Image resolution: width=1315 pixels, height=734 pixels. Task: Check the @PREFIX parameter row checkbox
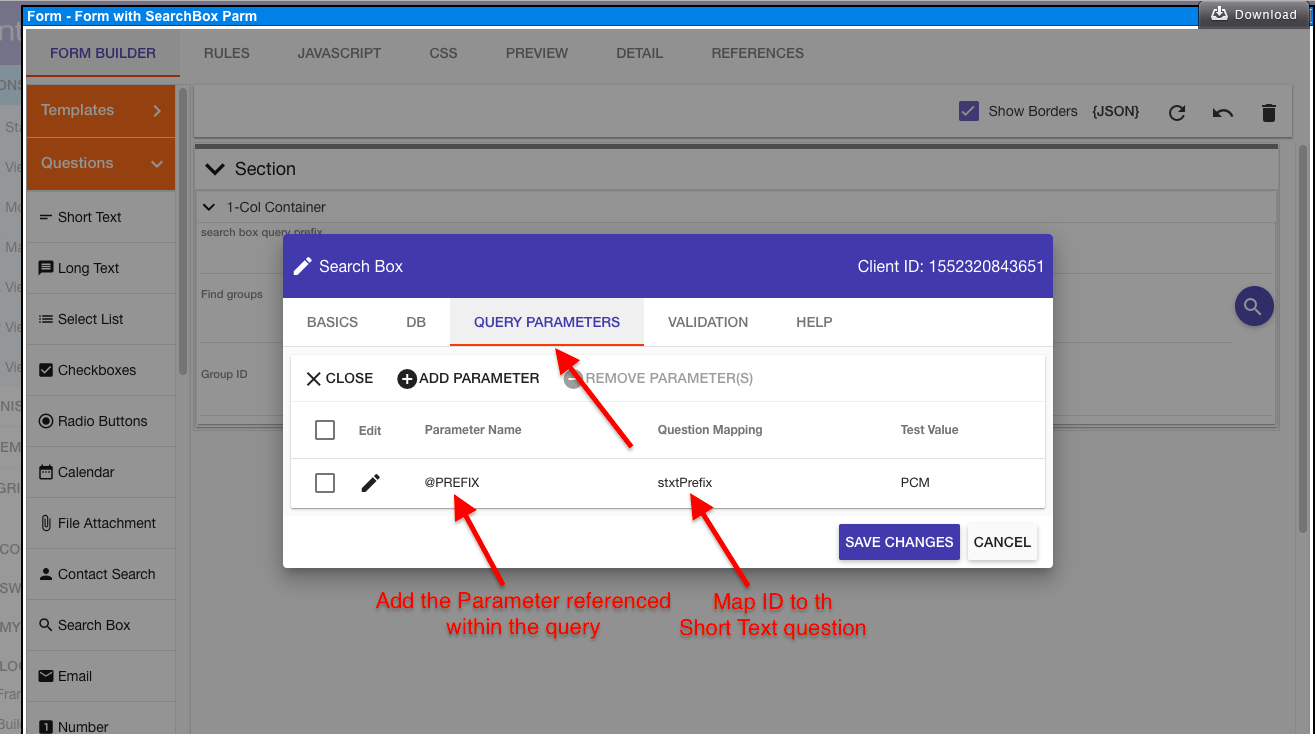point(325,483)
